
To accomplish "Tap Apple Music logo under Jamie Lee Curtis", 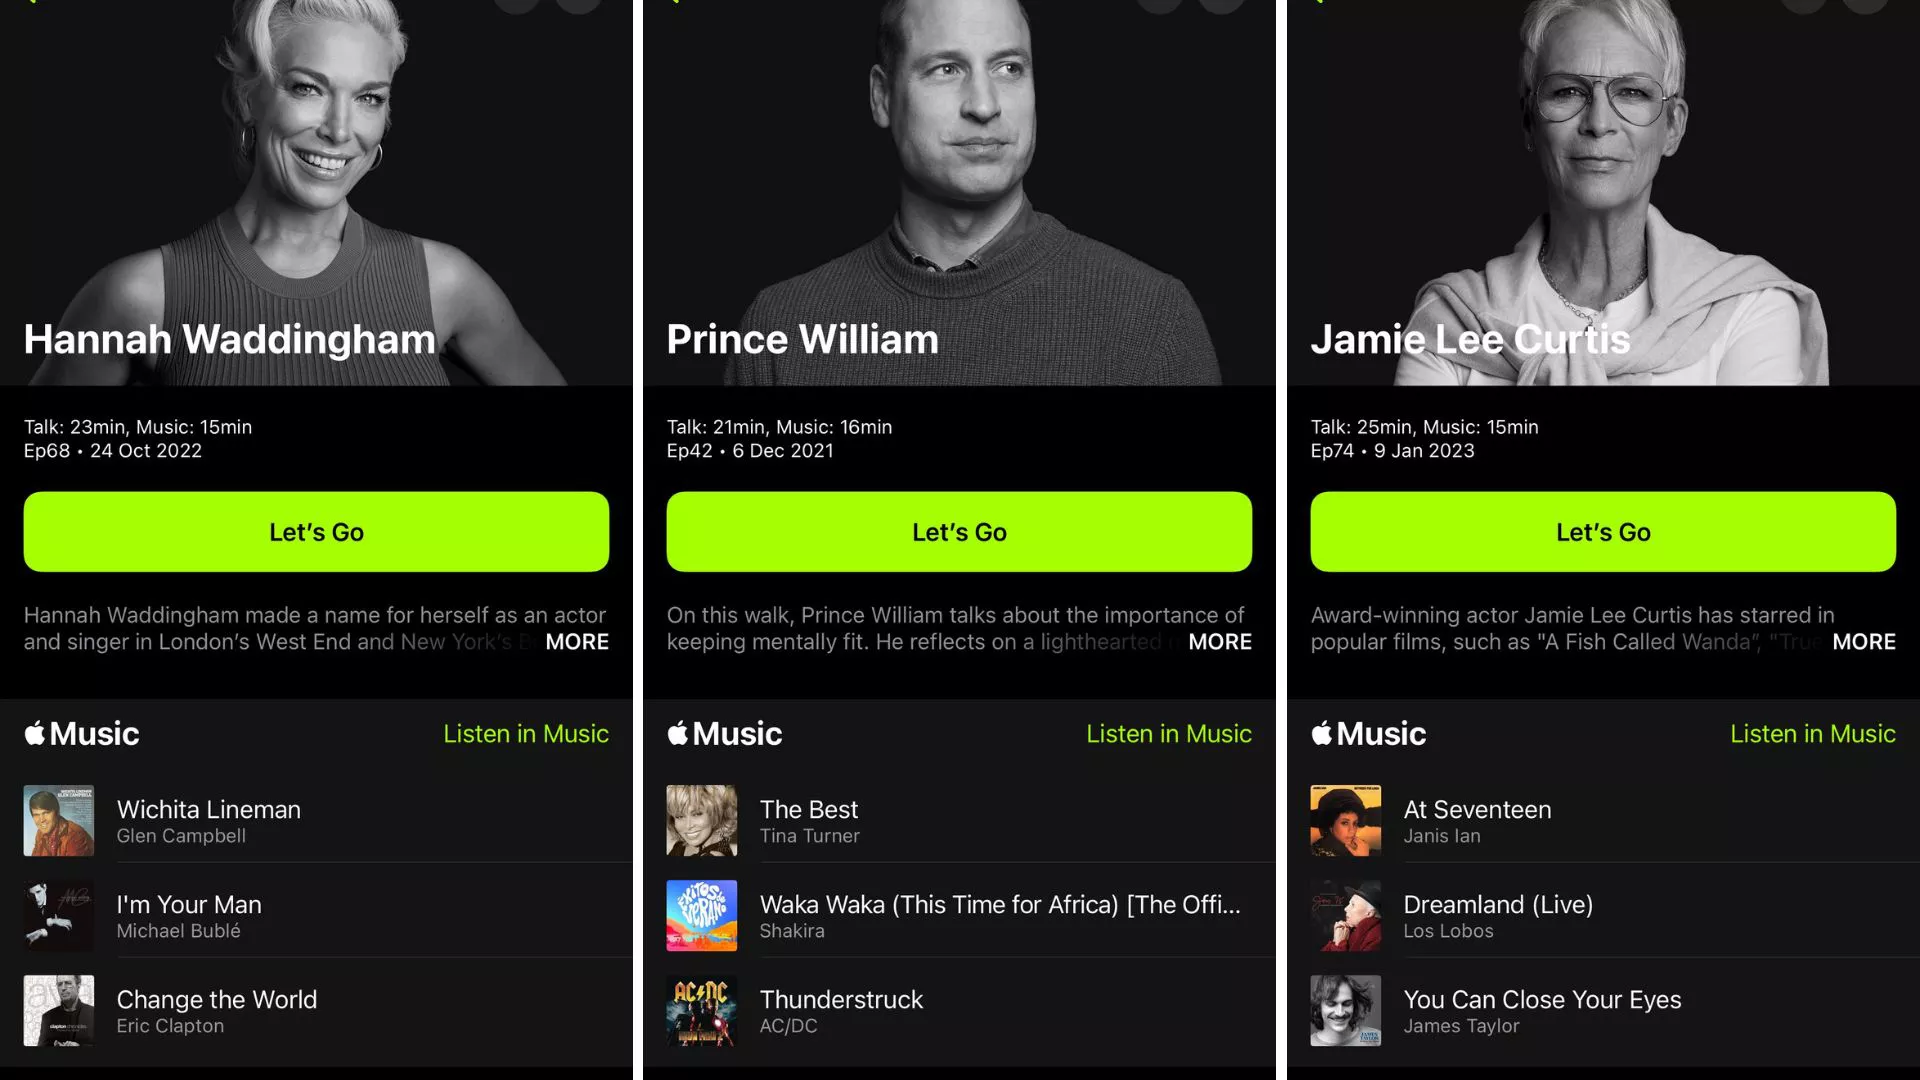I will (1369, 733).
